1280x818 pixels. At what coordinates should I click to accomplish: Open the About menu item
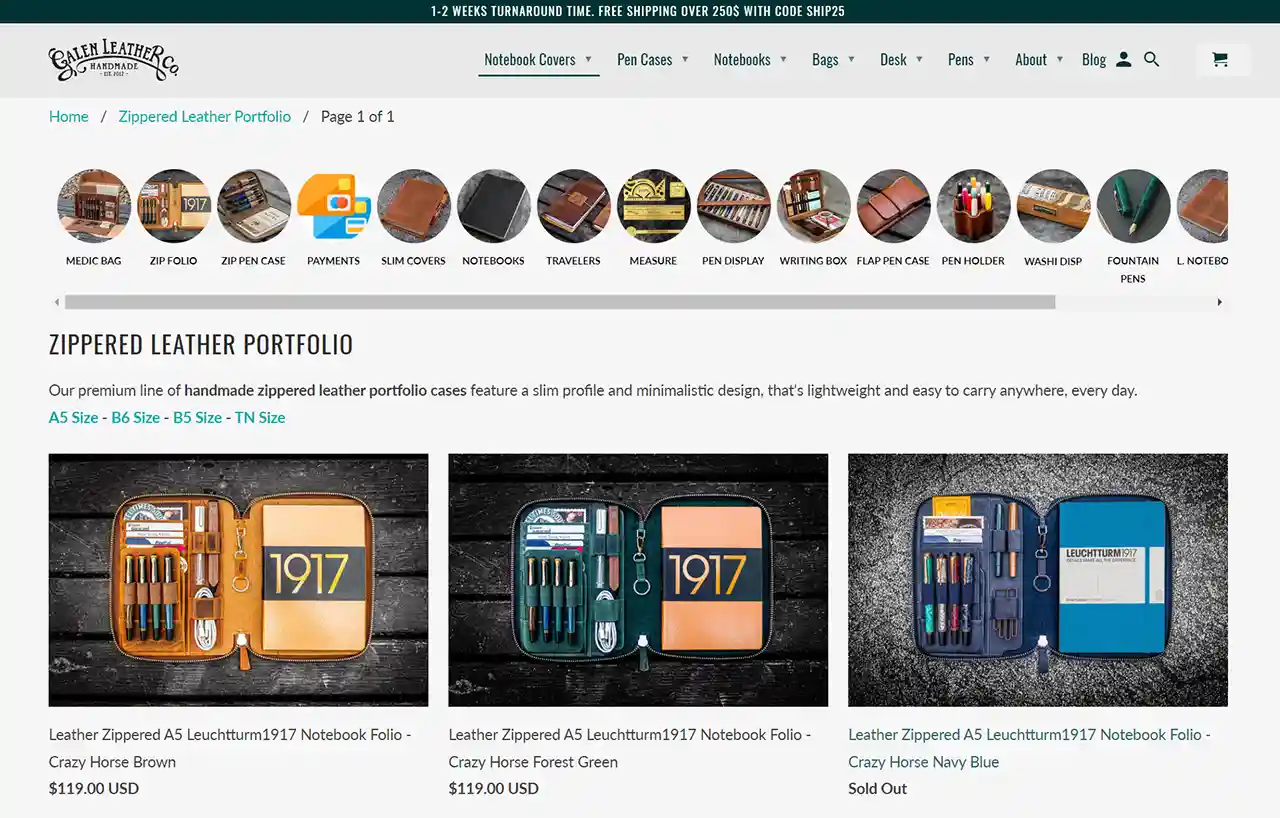(1031, 60)
